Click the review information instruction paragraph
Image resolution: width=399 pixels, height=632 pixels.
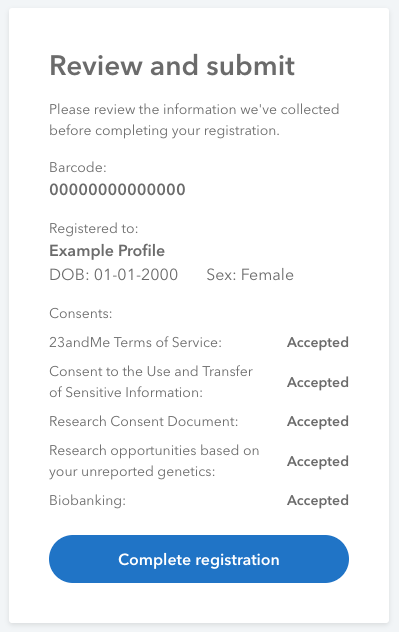194,120
